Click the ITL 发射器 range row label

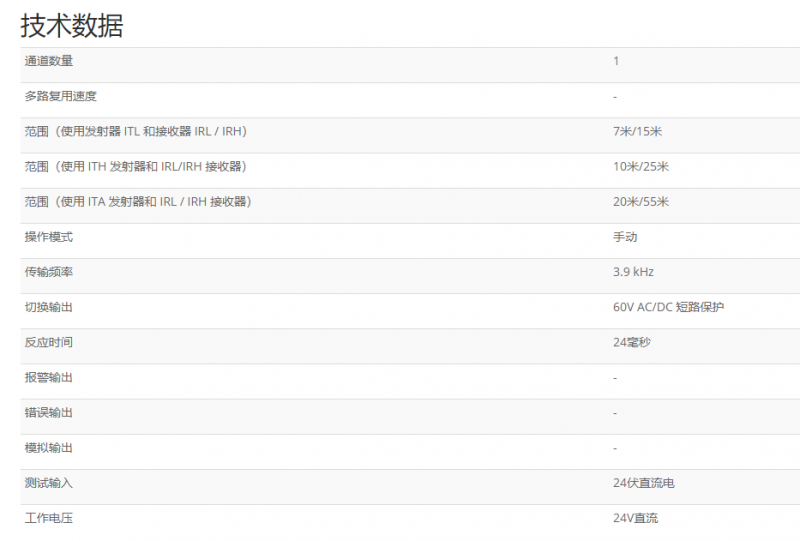[135, 131]
